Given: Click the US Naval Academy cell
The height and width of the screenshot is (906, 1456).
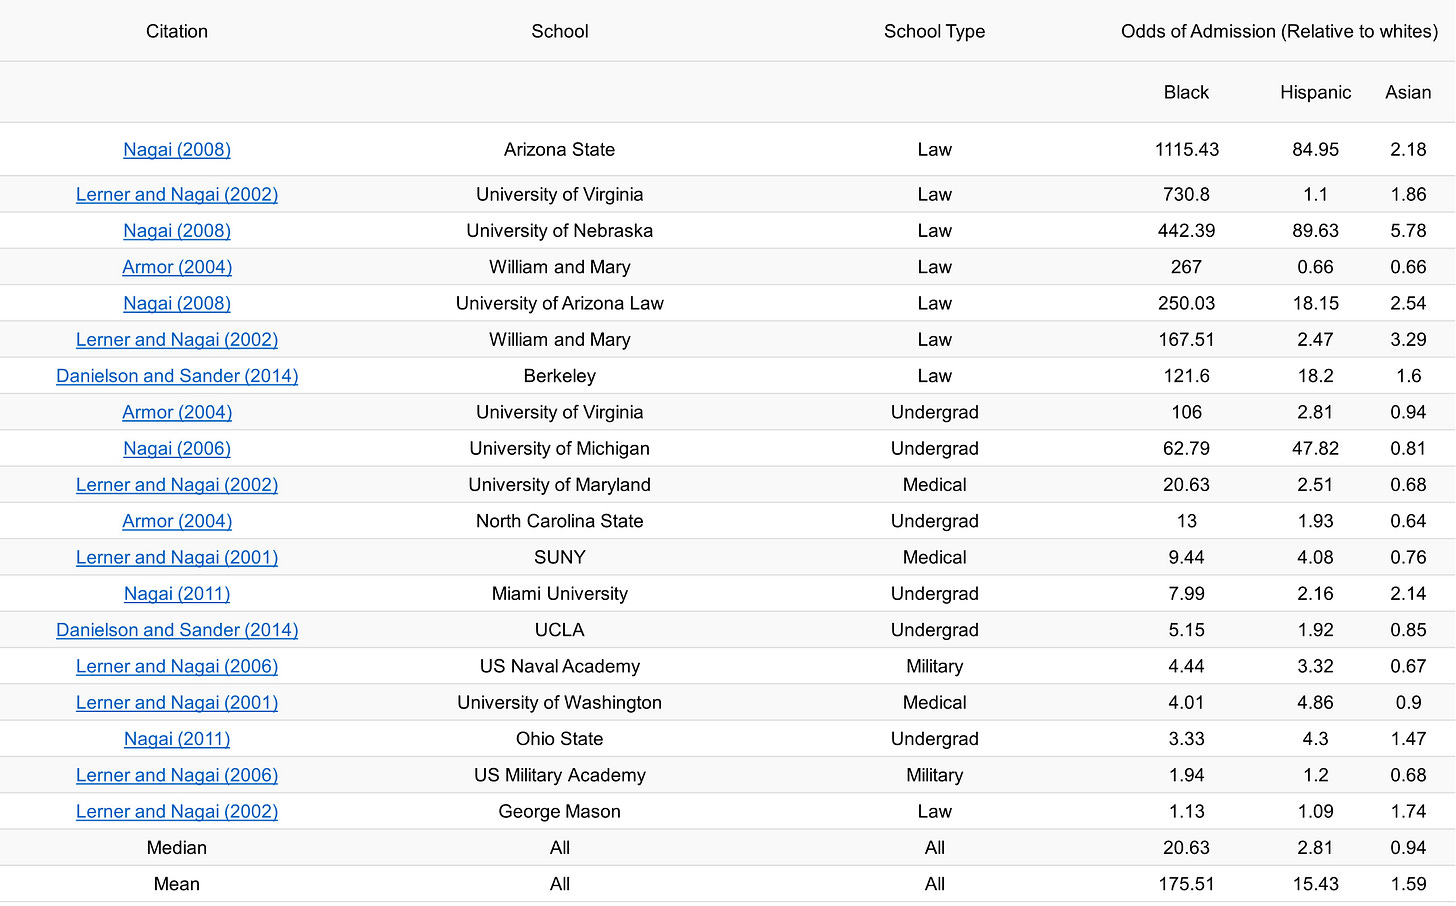Looking at the screenshot, I should click(x=560, y=666).
